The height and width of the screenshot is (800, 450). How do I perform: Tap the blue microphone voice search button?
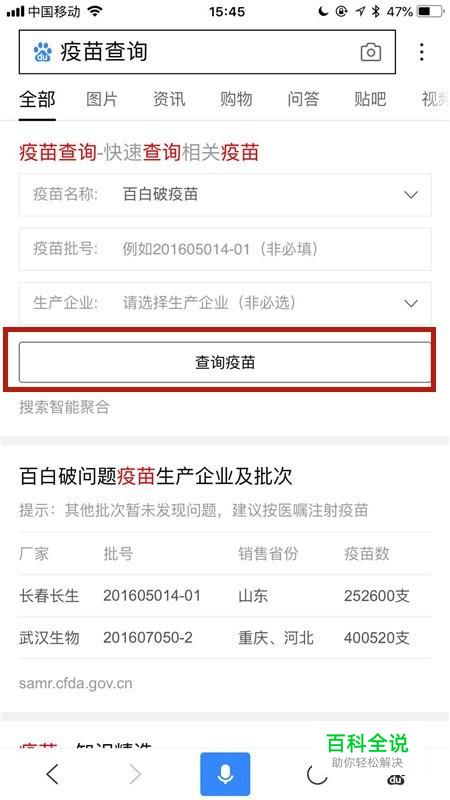point(225,774)
